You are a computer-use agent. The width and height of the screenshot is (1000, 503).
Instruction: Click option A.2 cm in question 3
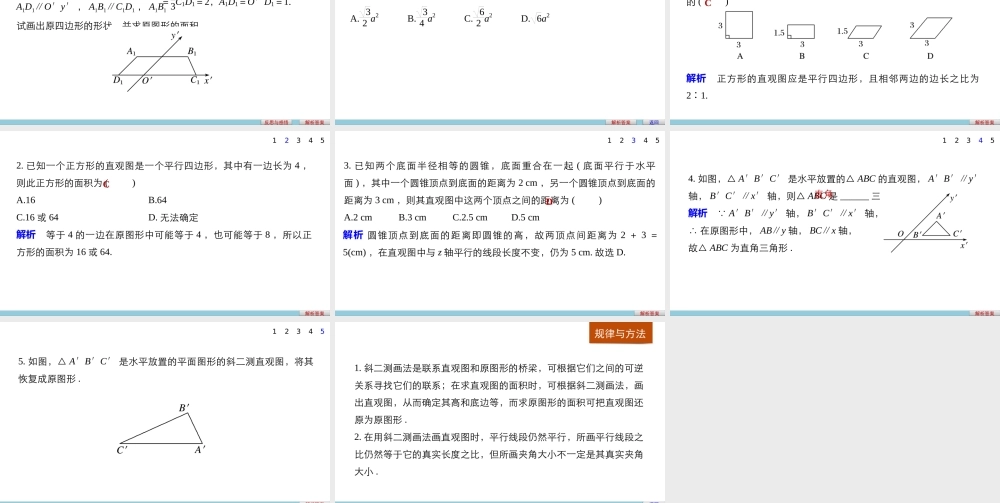358,217
